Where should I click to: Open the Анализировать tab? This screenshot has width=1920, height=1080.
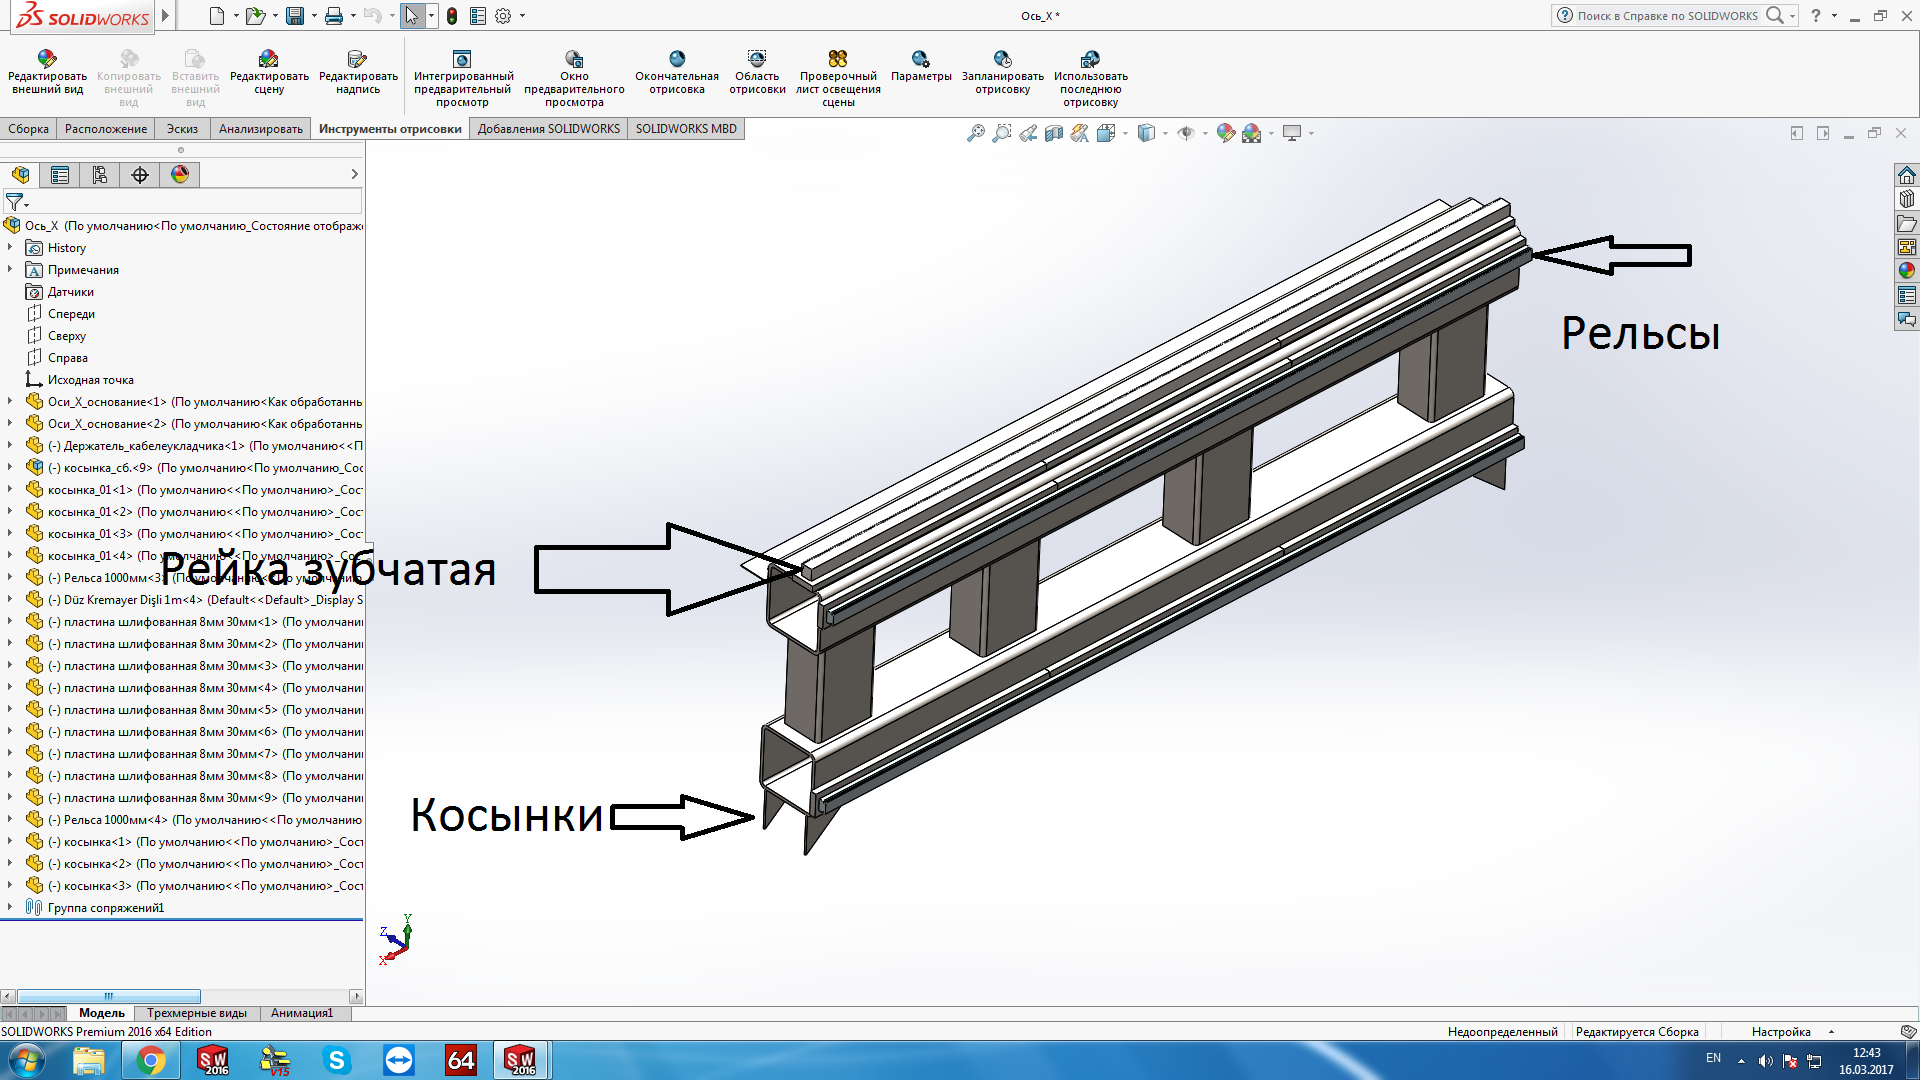pyautogui.click(x=260, y=129)
